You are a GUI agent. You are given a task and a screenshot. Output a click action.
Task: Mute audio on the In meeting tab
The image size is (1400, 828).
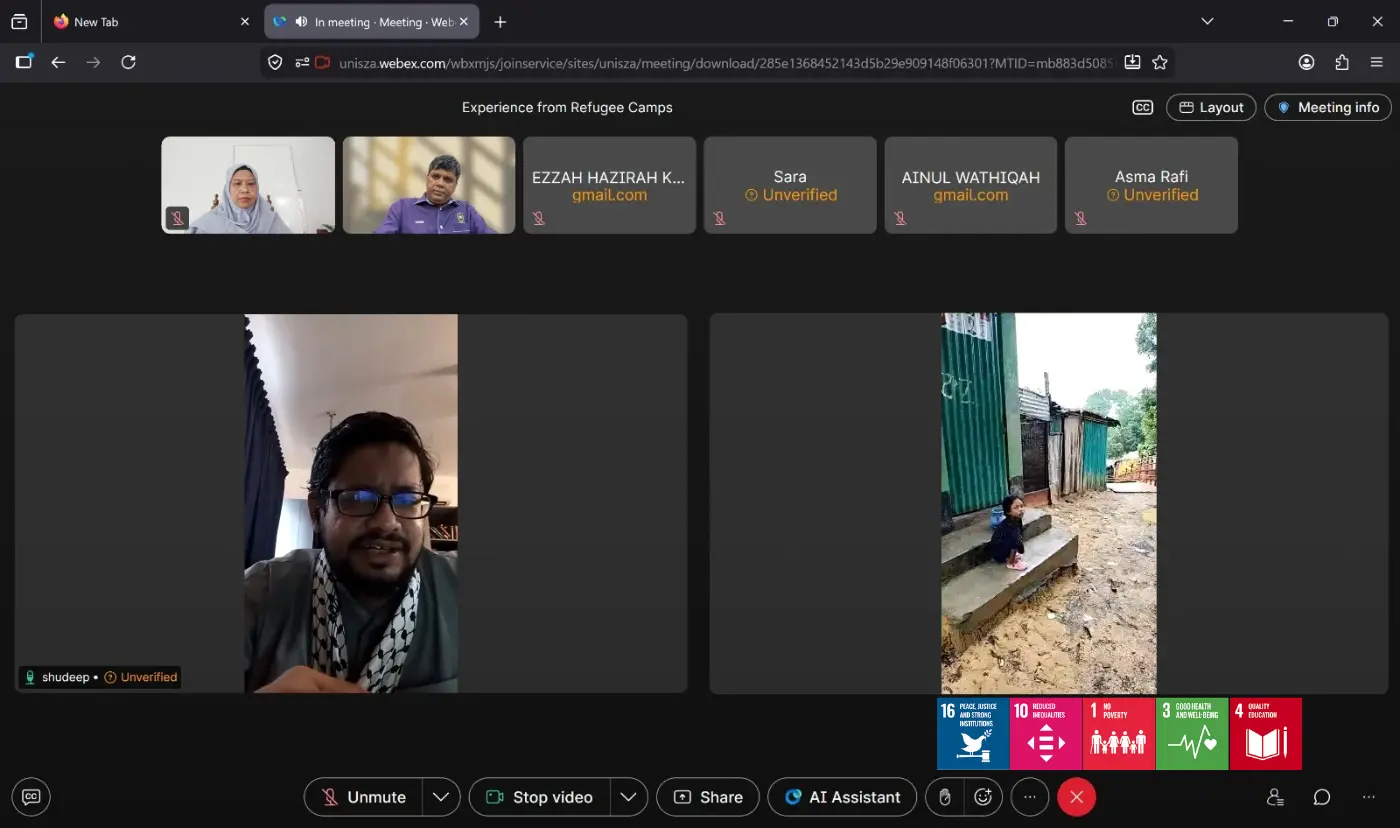[301, 22]
